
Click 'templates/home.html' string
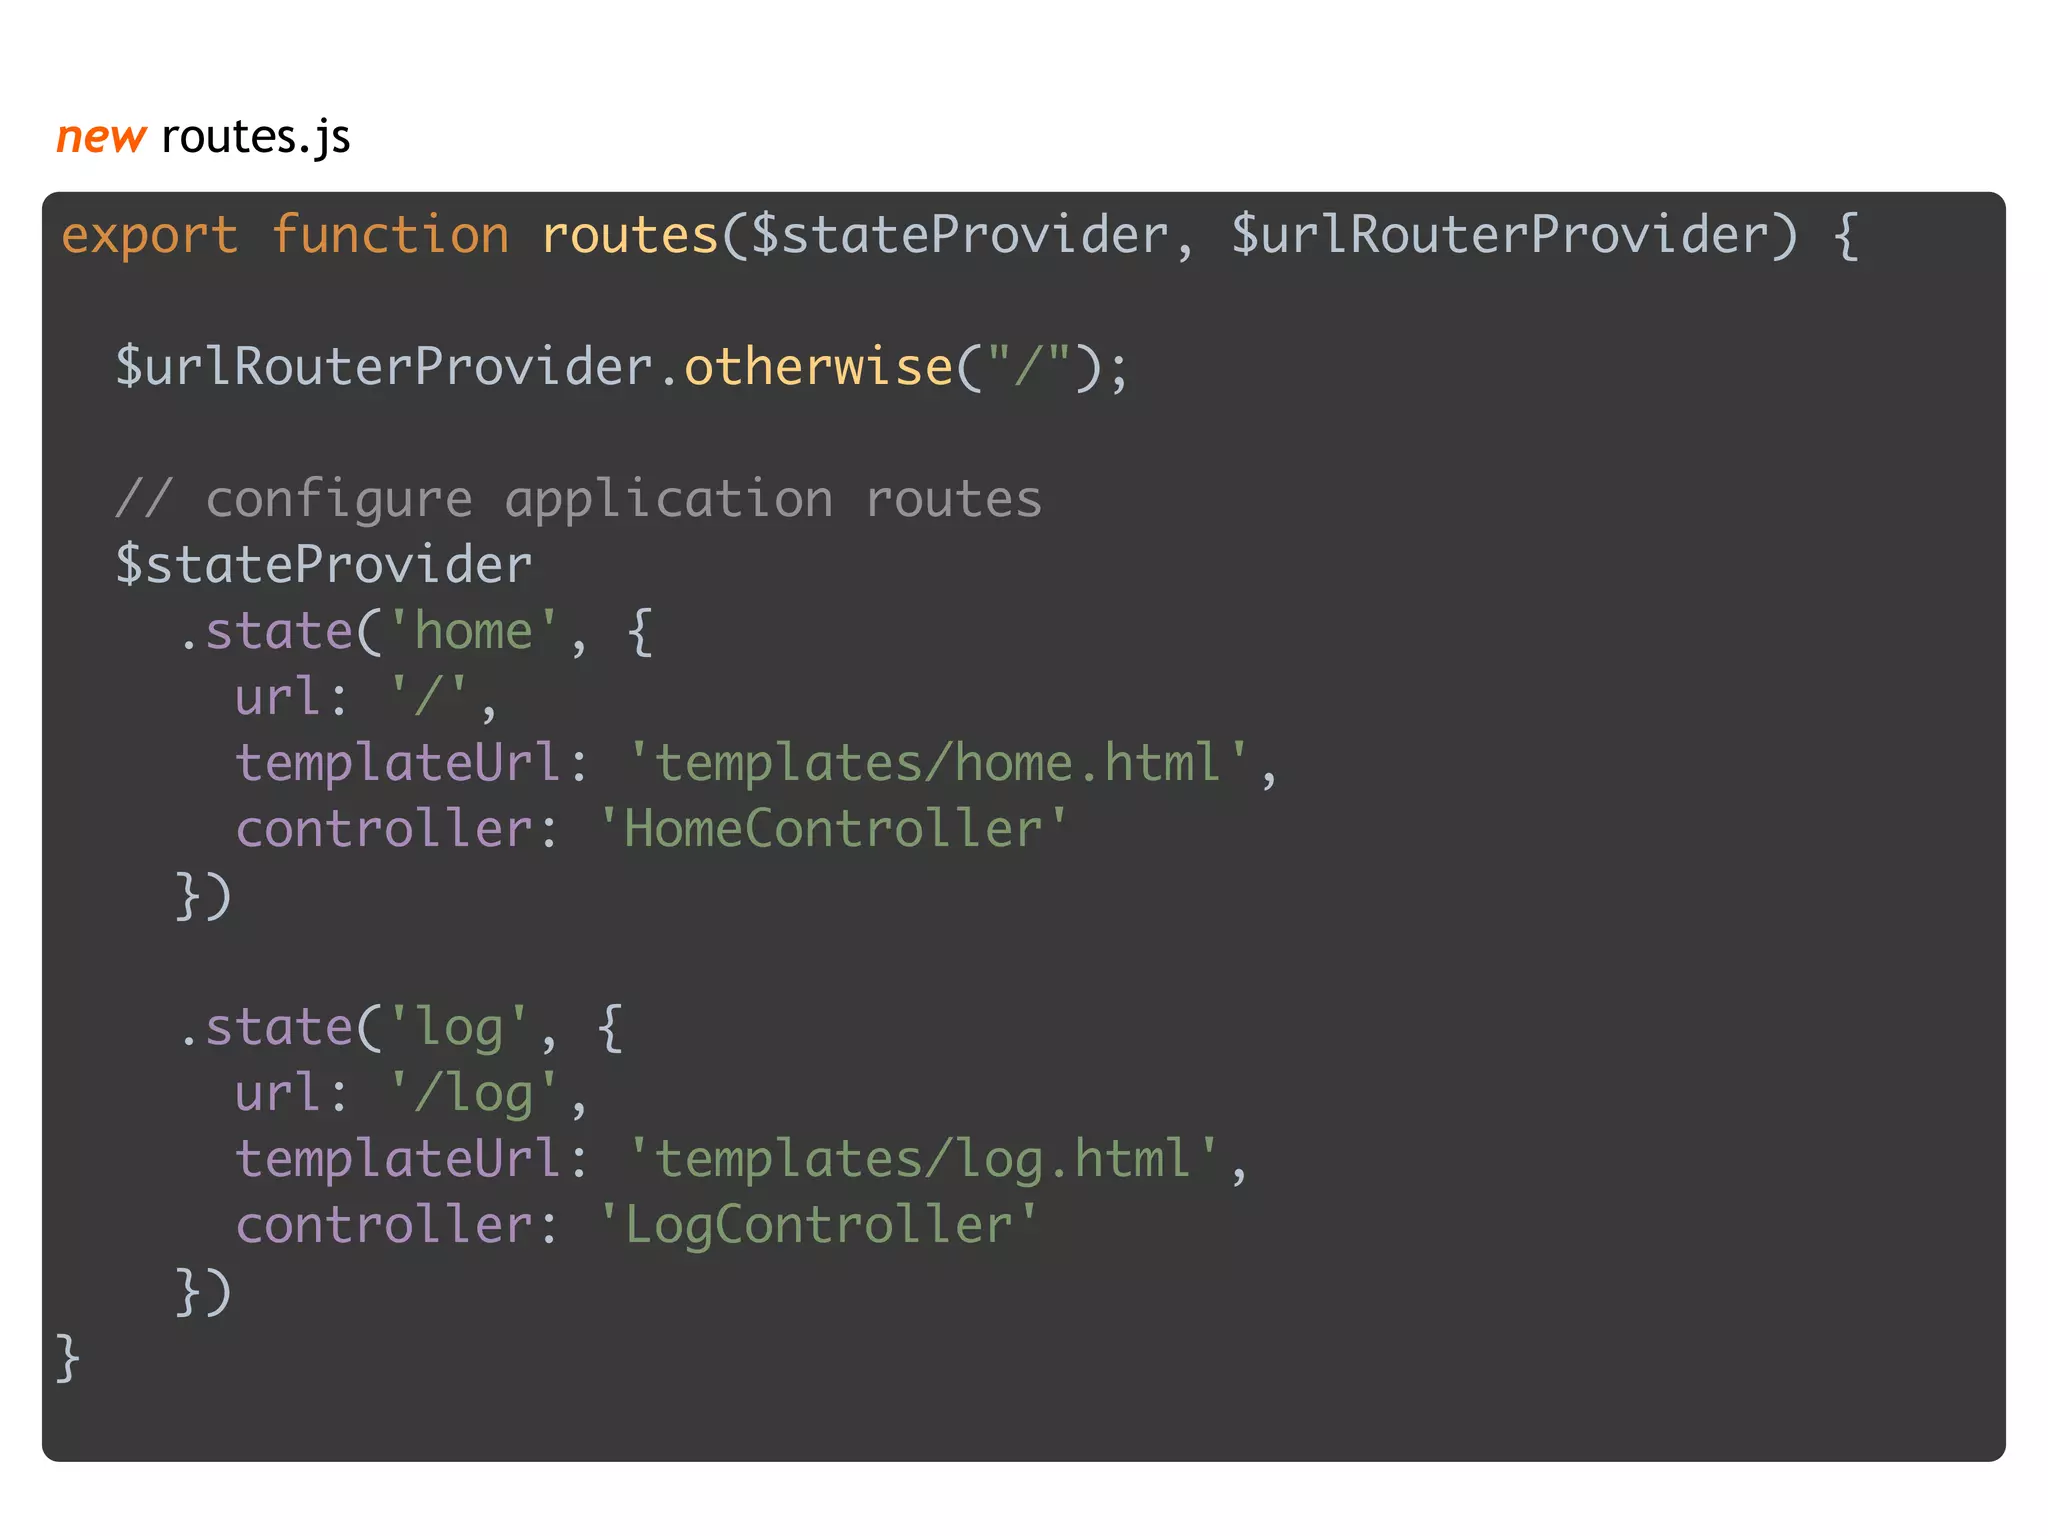tap(938, 763)
